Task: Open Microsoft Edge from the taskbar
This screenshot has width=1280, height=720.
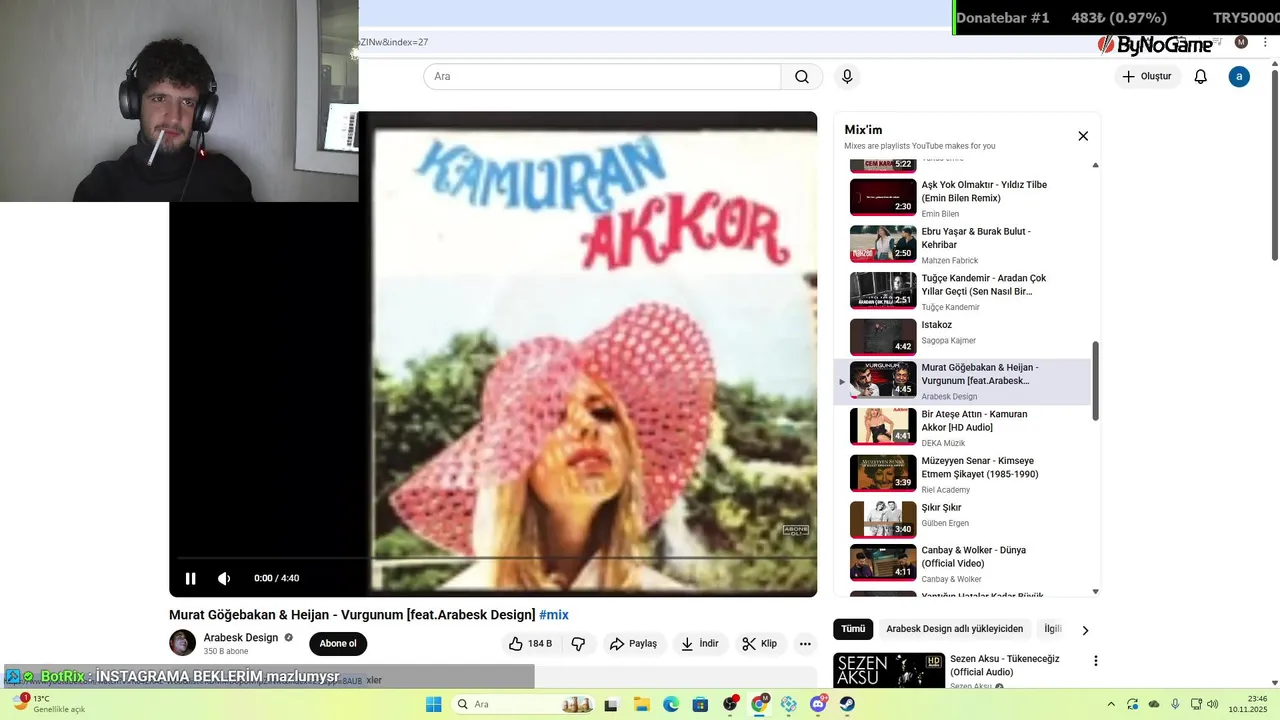Action: (670, 704)
